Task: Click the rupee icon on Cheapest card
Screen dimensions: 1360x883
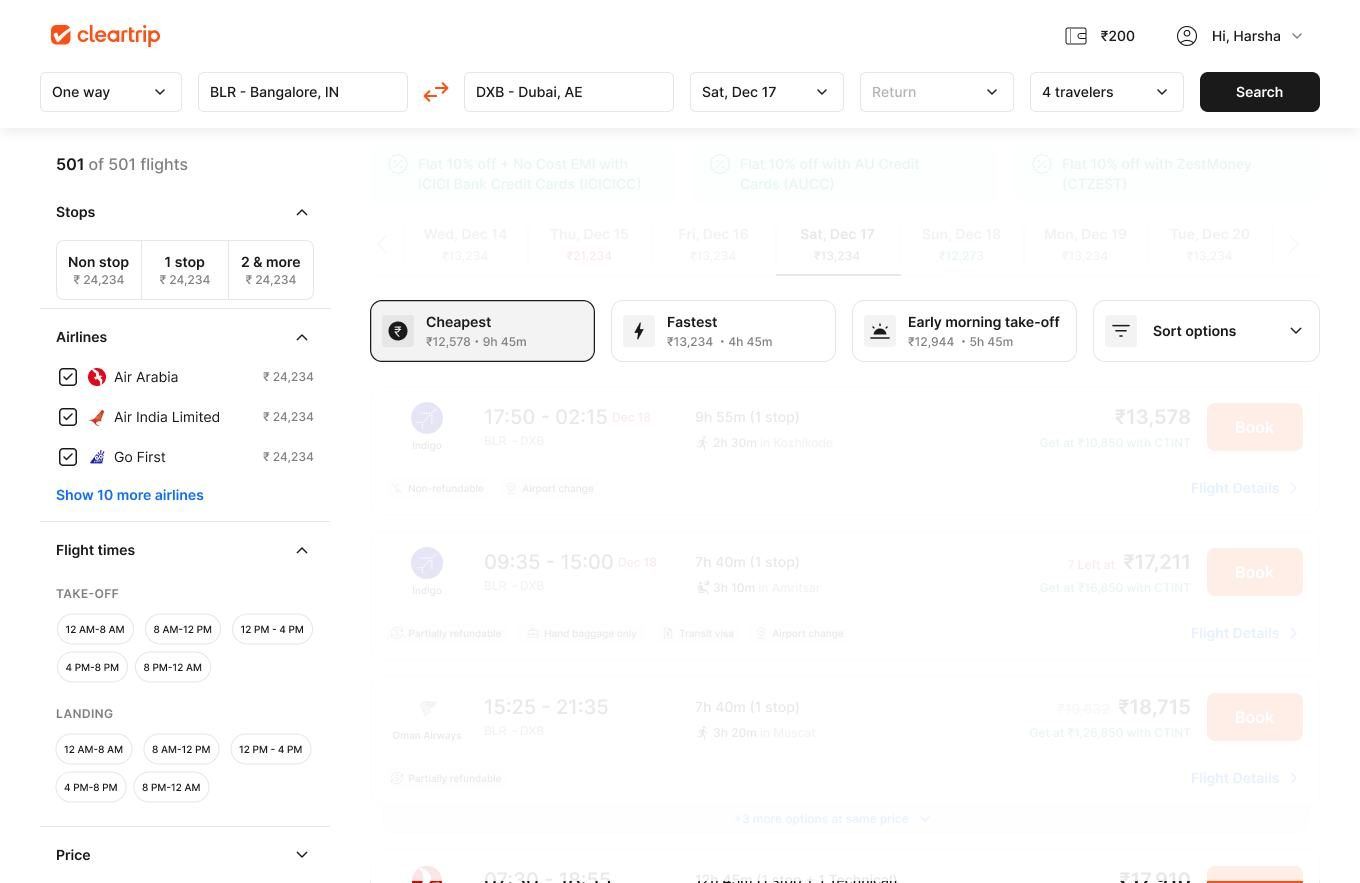Action: (398, 331)
